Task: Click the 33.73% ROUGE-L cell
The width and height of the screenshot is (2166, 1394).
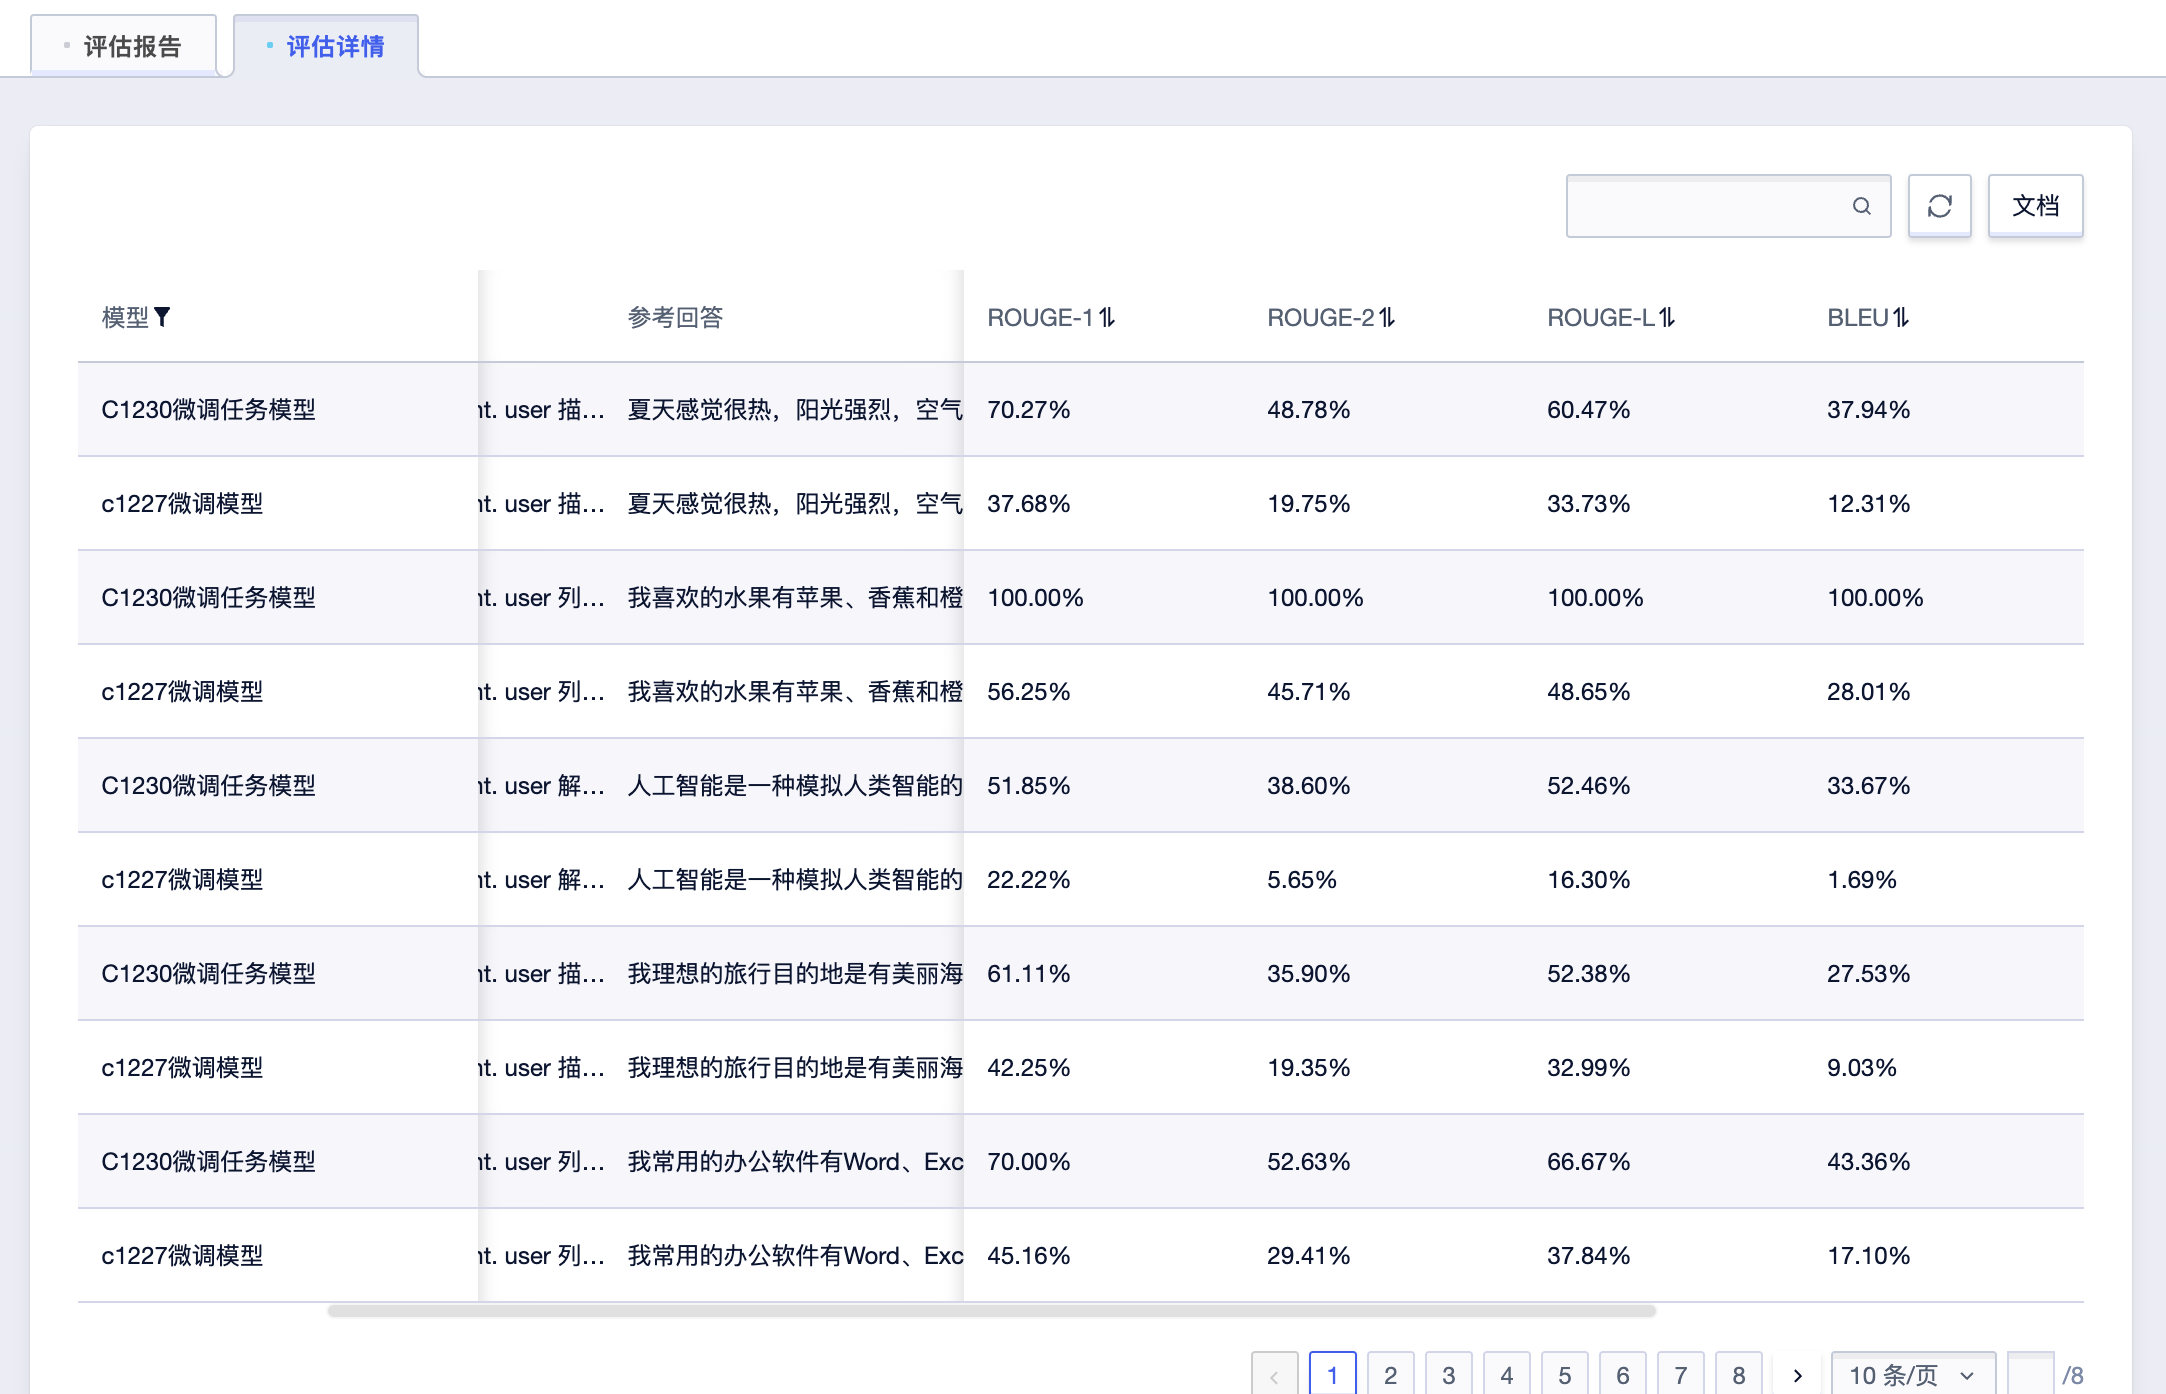Action: [1588, 503]
